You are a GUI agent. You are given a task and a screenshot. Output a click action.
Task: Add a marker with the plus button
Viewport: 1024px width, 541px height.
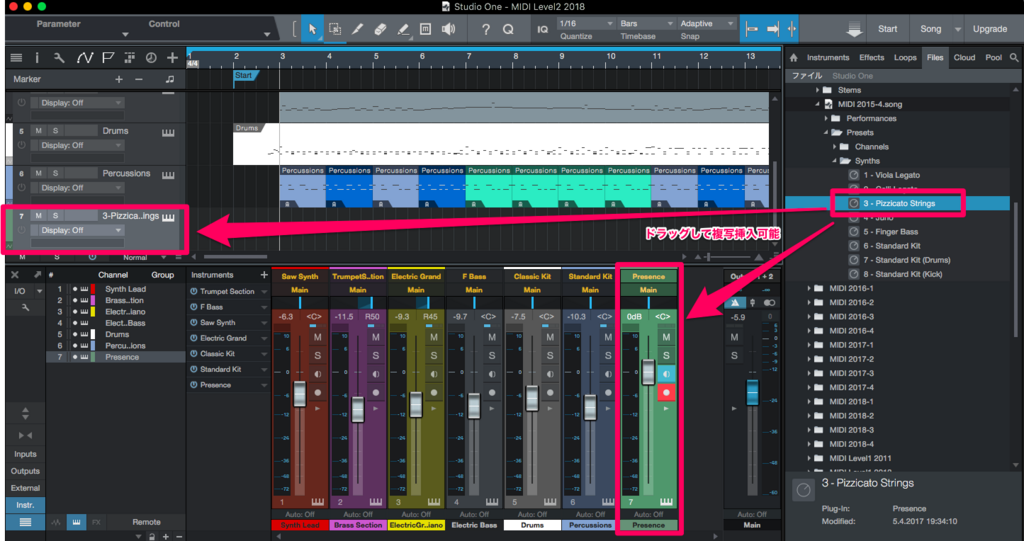[x=119, y=79]
